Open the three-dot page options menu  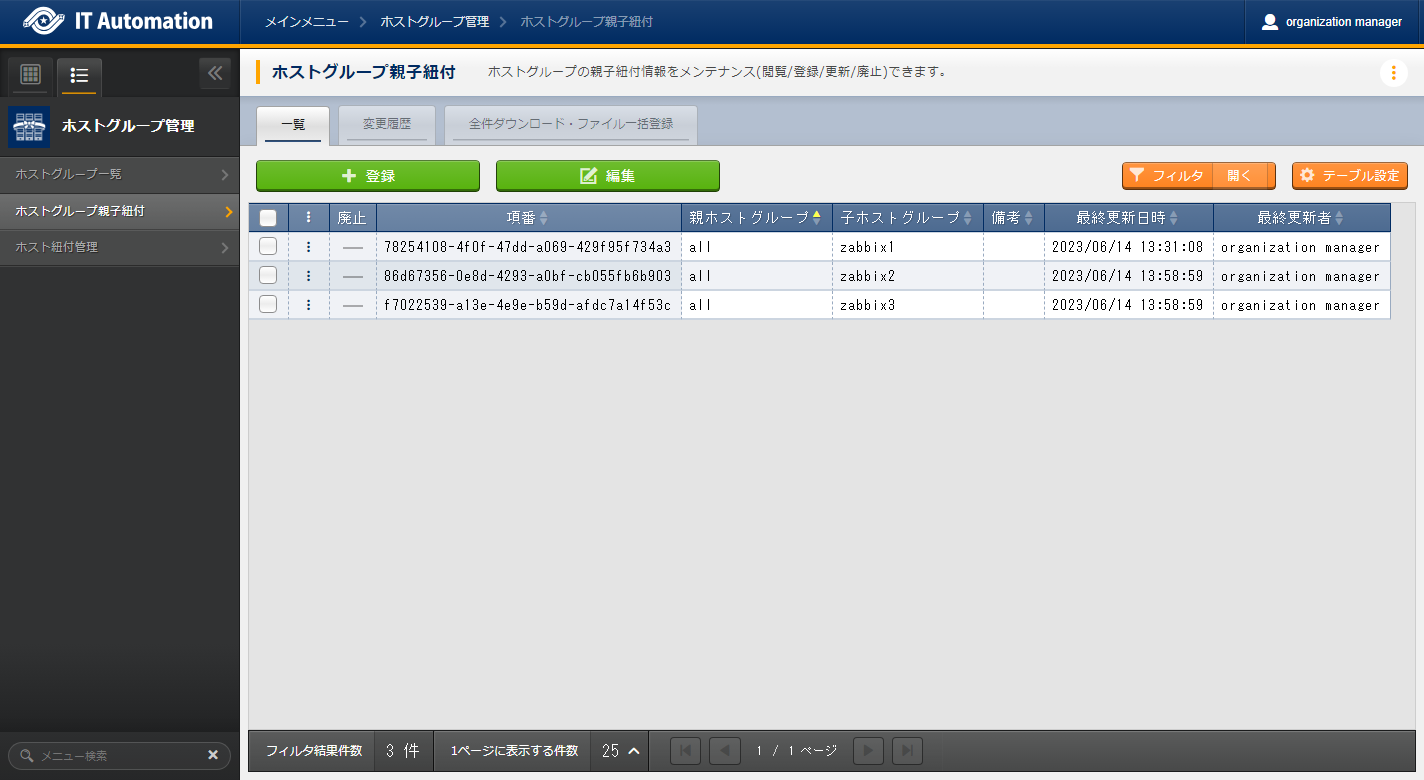click(1393, 73)
